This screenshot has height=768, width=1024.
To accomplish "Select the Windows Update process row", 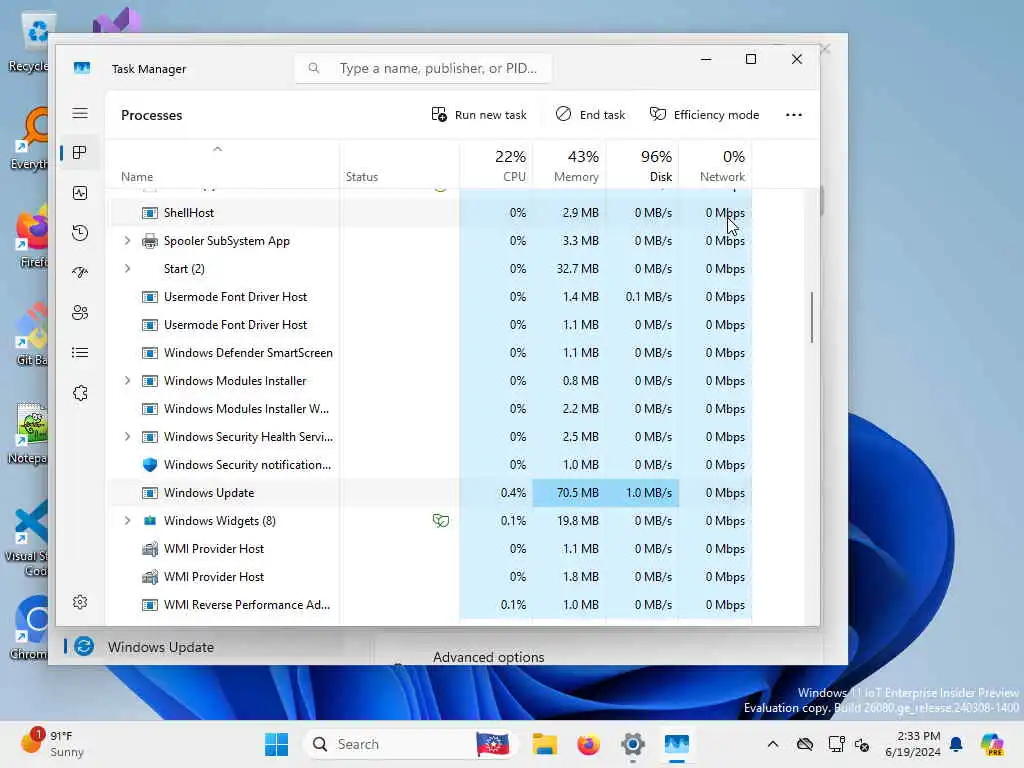I will (x=431, y=493).
